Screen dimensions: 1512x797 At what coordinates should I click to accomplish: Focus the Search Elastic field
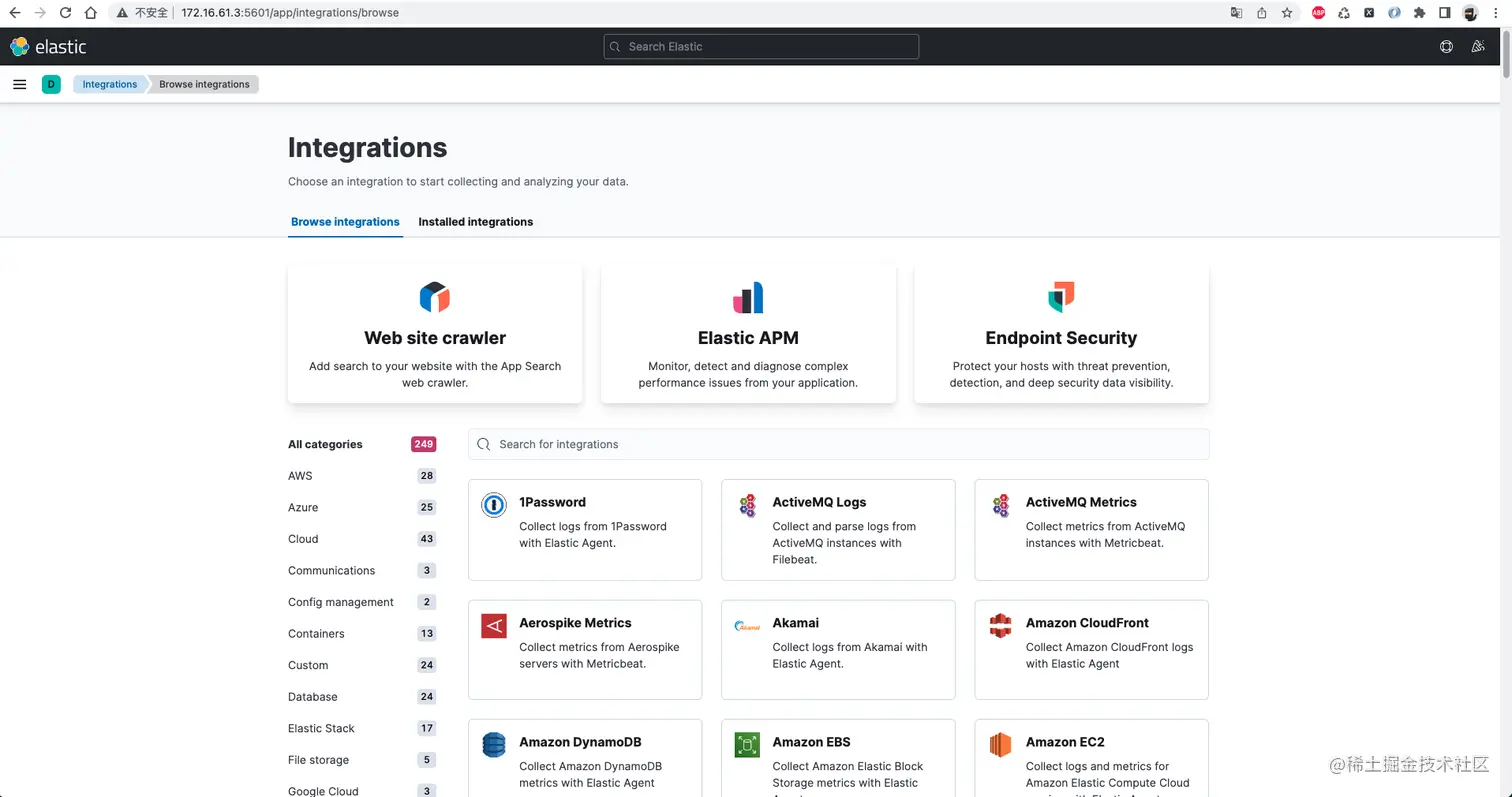tap(761, 46)
